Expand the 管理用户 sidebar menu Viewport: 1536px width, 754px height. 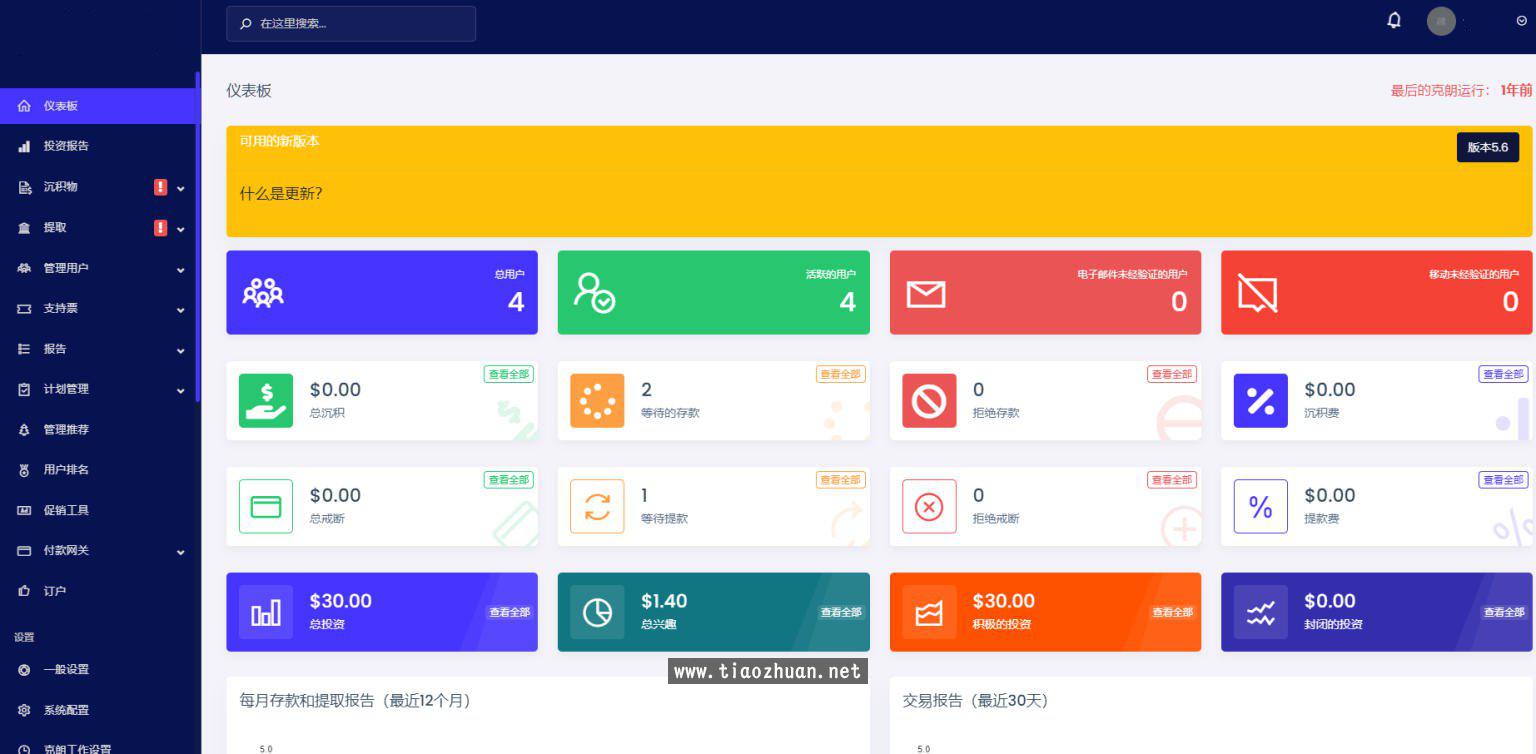(x=181, y=269)
